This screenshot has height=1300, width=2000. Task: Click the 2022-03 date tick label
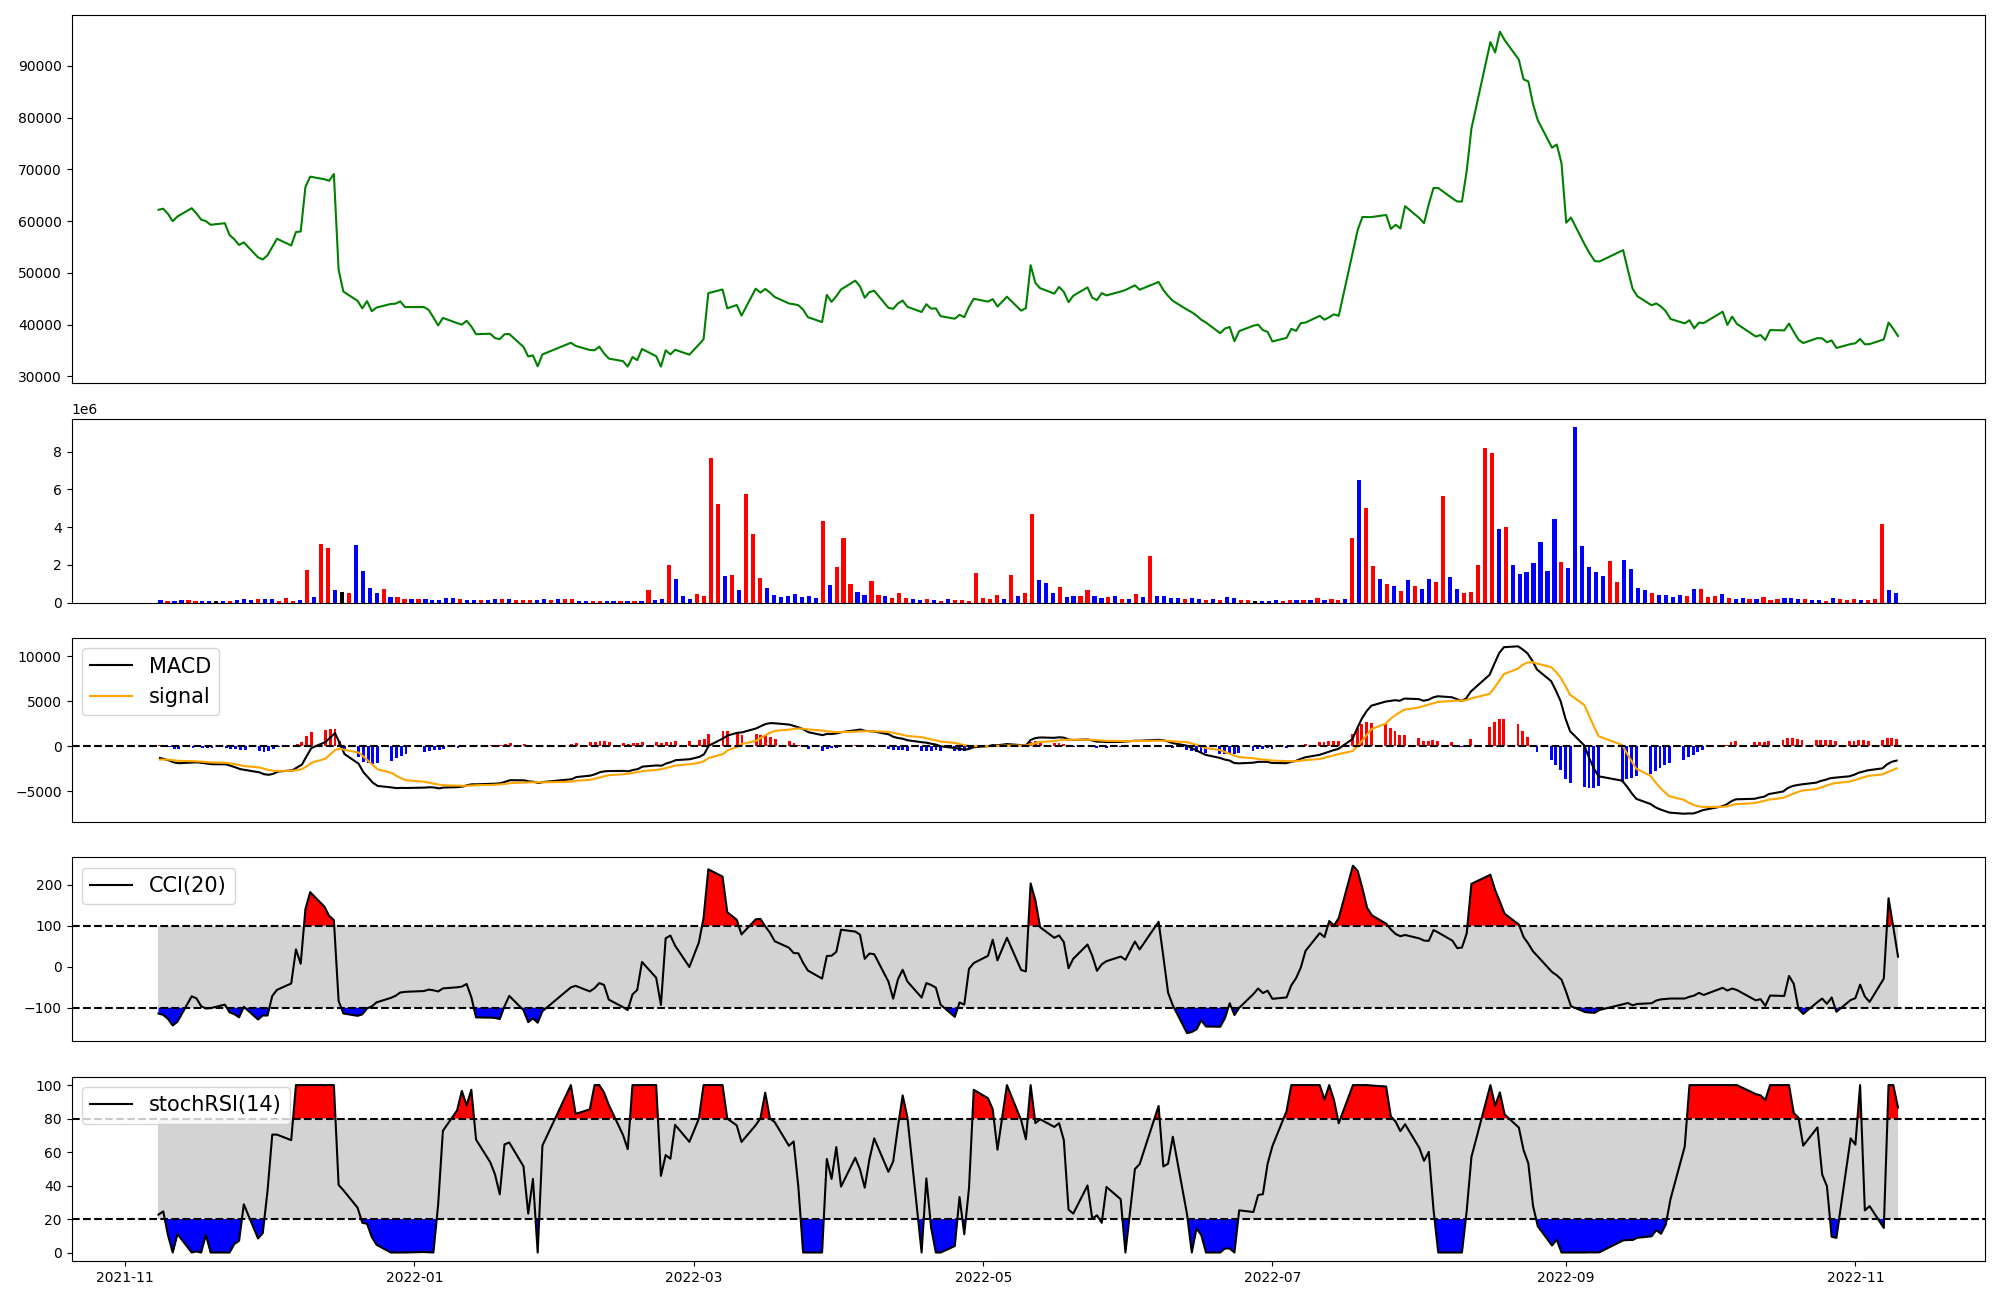[x=693, y=1277]
